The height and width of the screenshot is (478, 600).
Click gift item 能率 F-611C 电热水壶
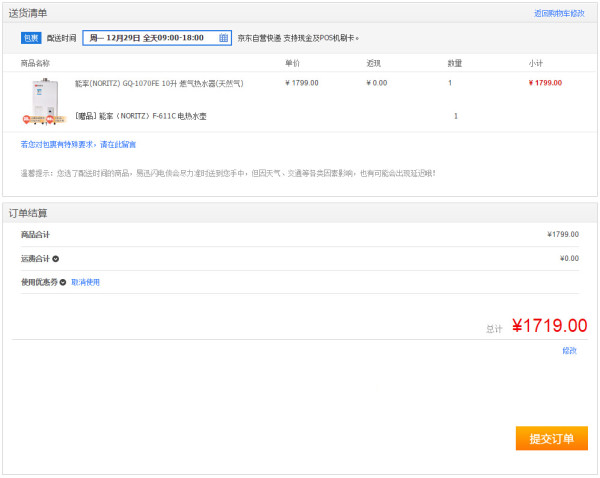[x=140, y=116]
